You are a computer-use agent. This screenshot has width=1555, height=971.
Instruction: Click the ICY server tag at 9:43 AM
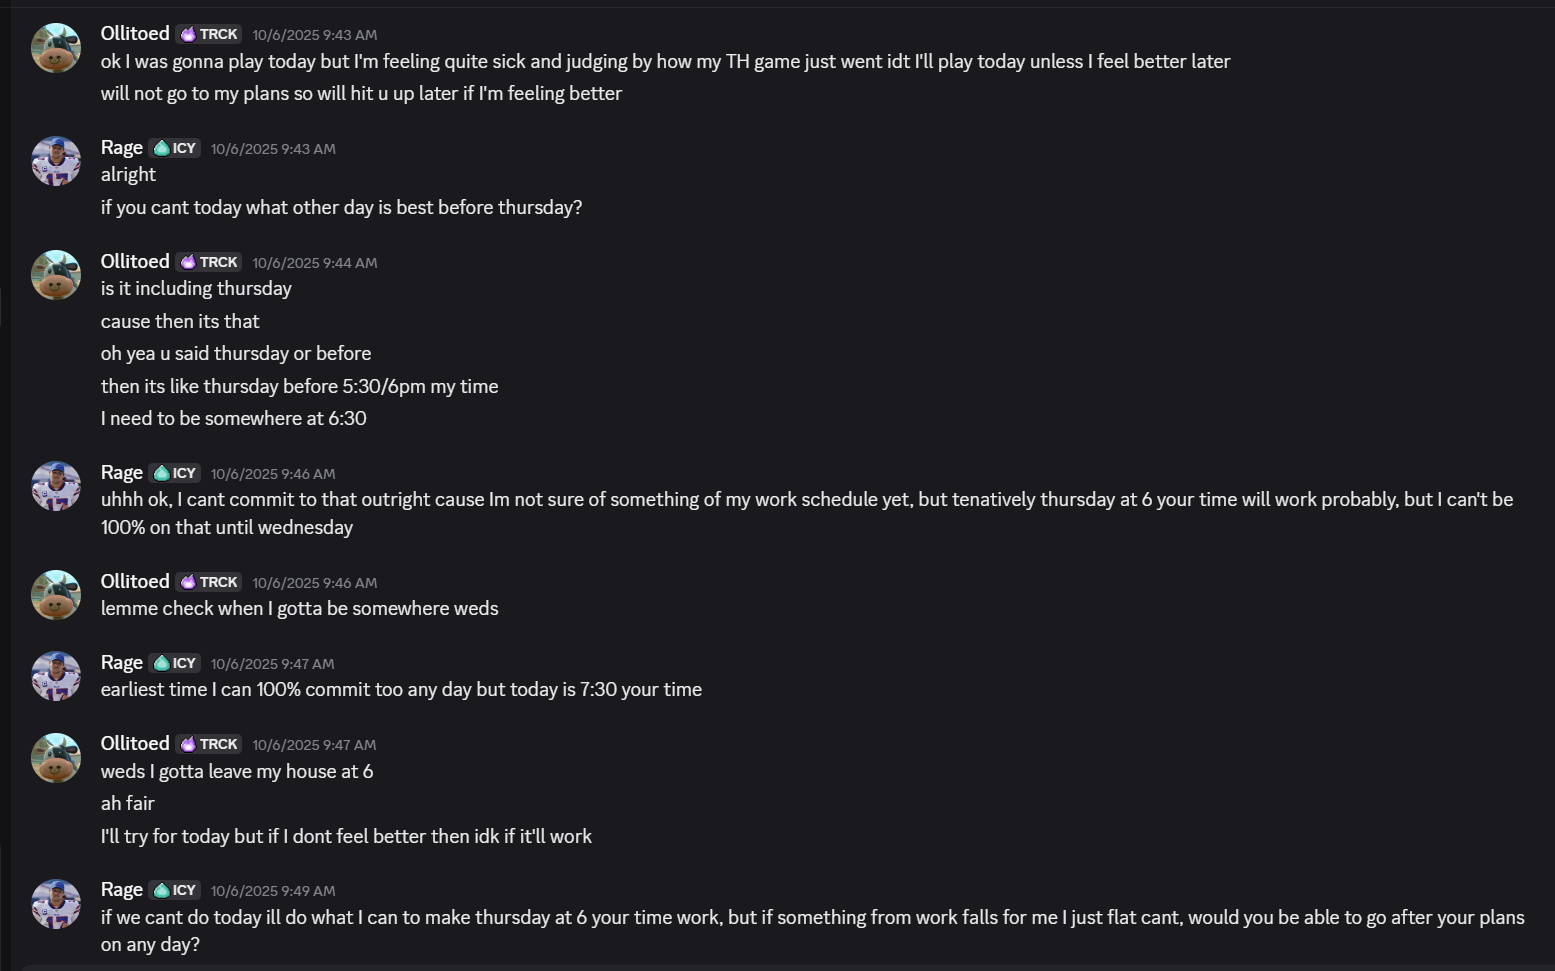tap(175, 148)
